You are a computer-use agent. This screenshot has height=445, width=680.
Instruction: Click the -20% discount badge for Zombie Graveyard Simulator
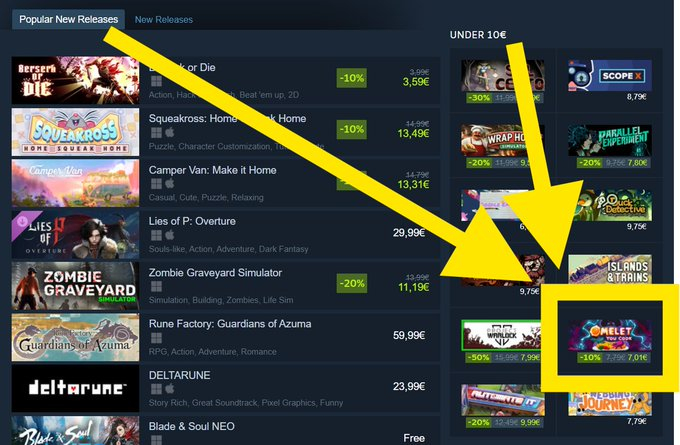pyautogui.click(x=352, y=283)
